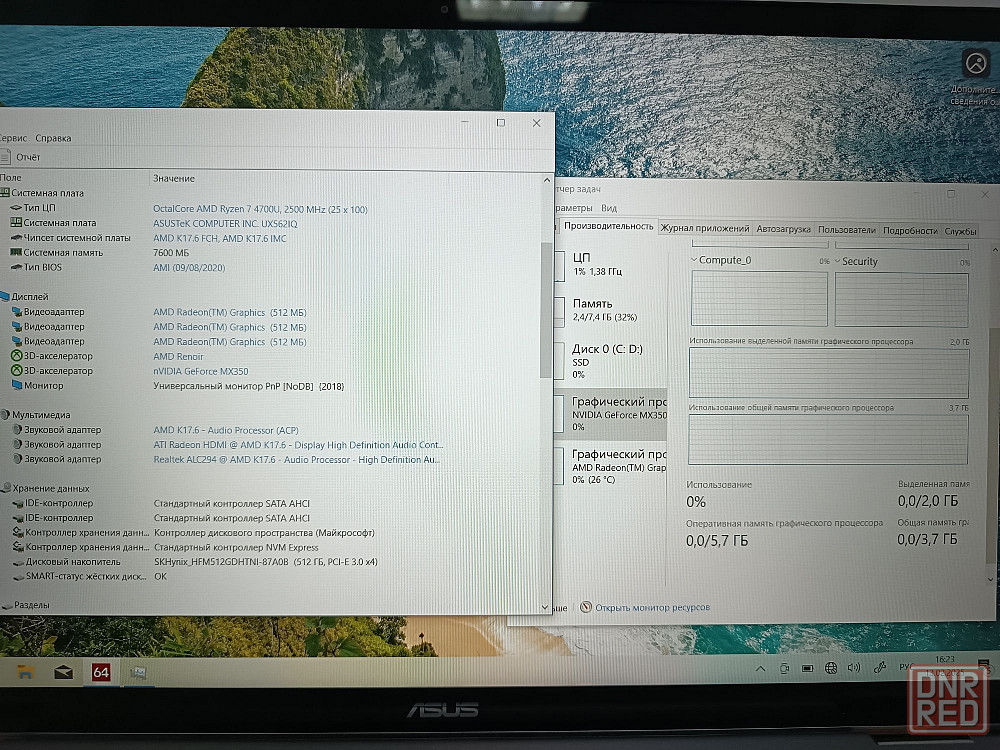Show hidden tray icons with the chevron
Screen dimensions: 1000x750
(x=760, y=668)
